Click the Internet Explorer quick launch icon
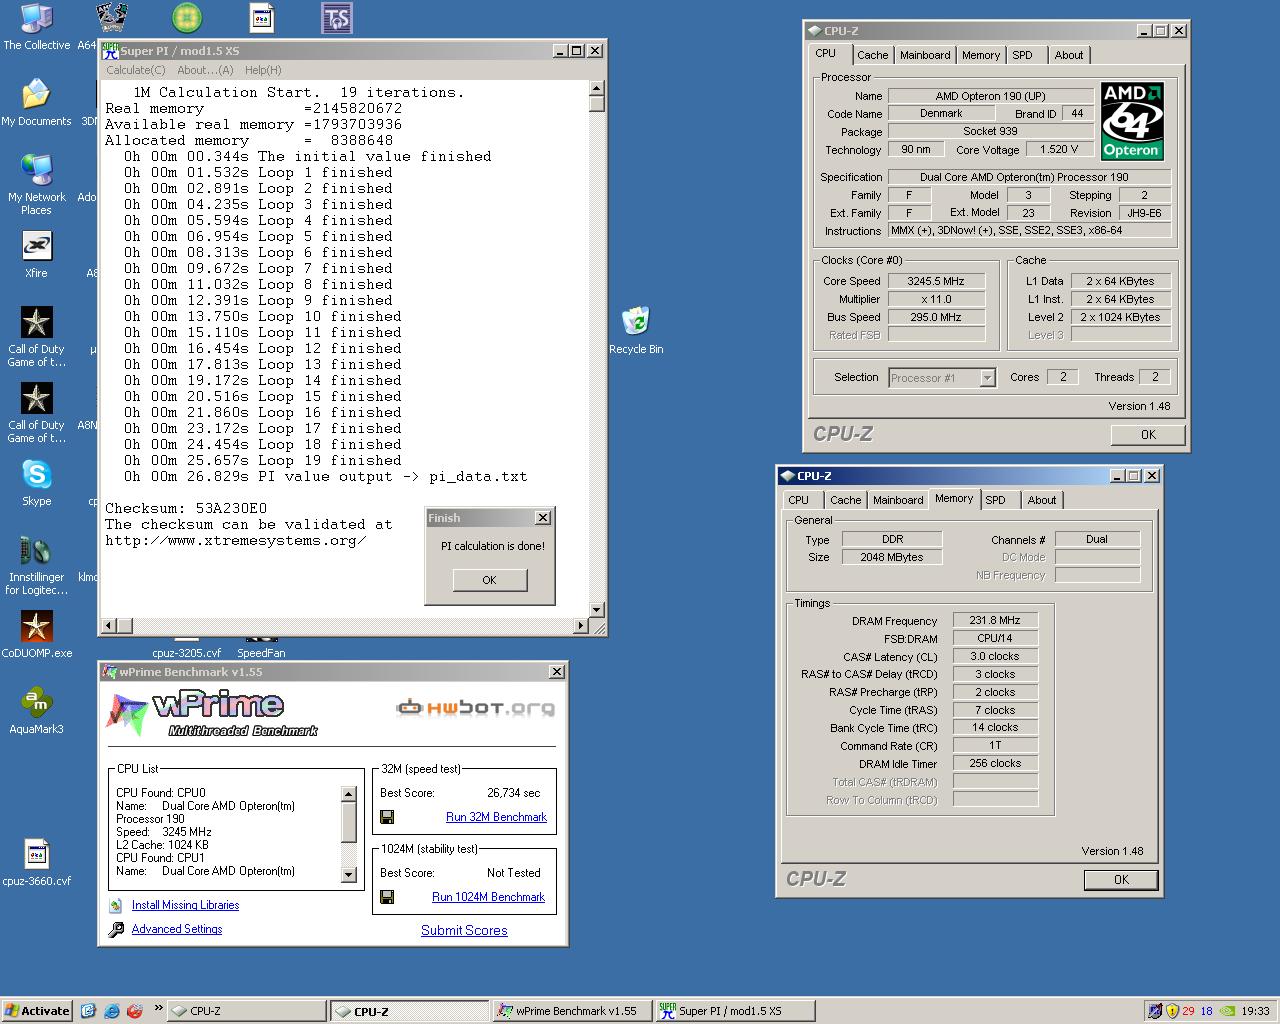 point(112,1011)
